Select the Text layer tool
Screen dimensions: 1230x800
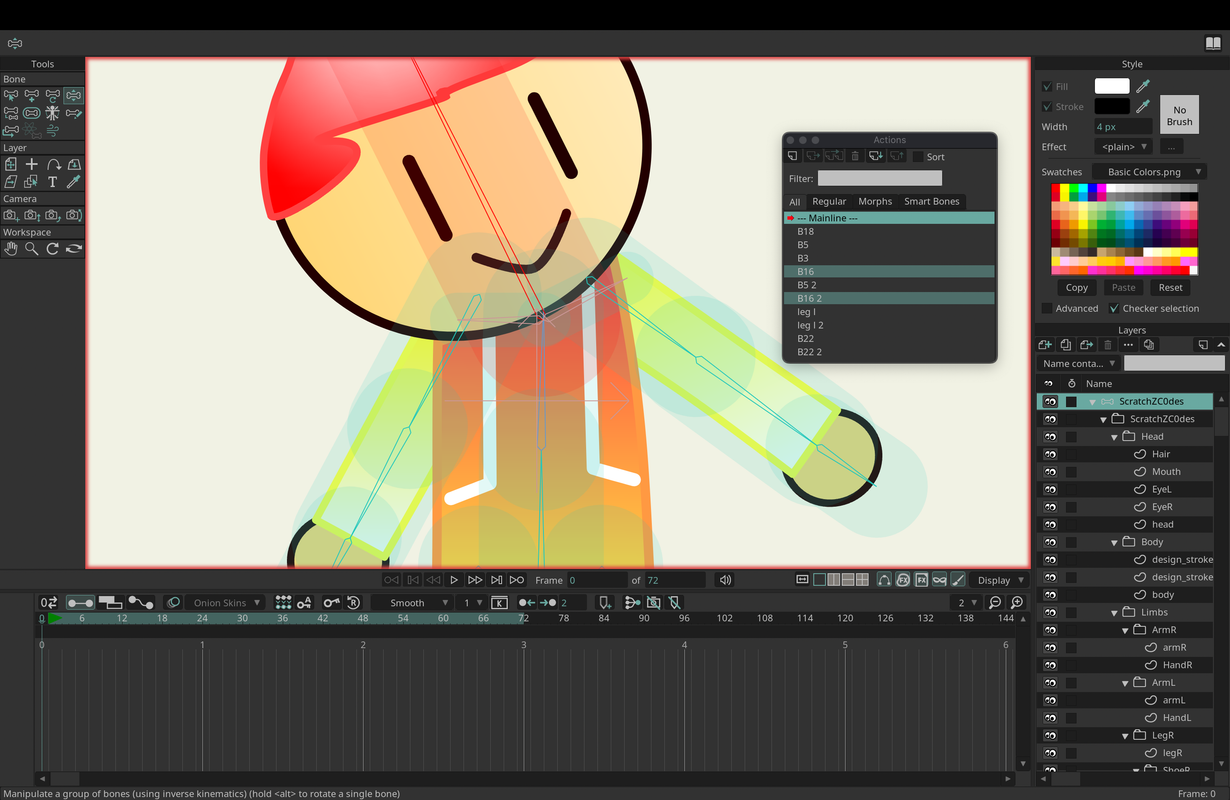53,182
